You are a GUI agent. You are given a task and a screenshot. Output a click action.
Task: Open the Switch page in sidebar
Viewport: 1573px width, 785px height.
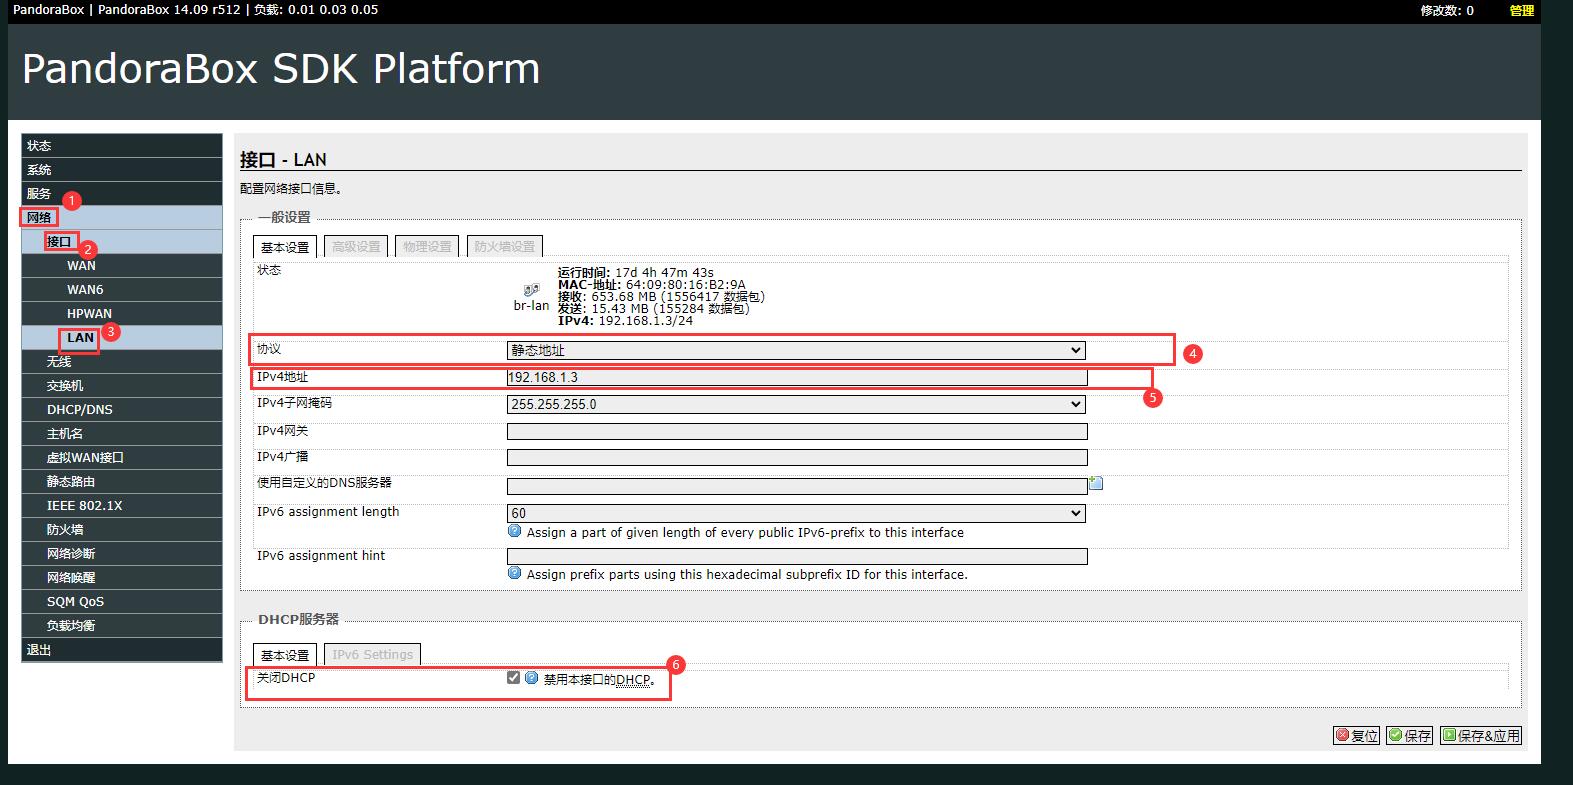click(x=122, y=386)
